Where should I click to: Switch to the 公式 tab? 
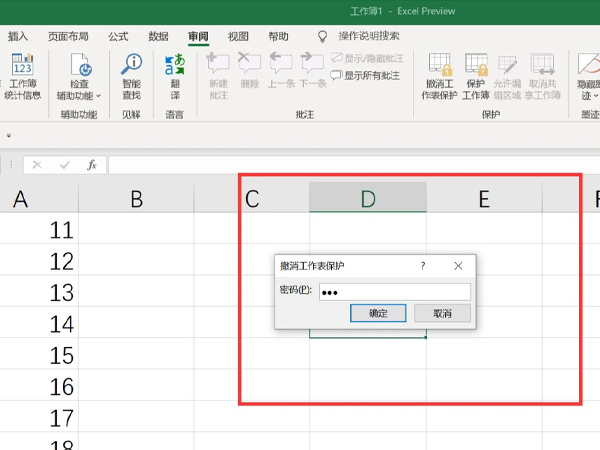pyautogui.click(x=118, y=36)
